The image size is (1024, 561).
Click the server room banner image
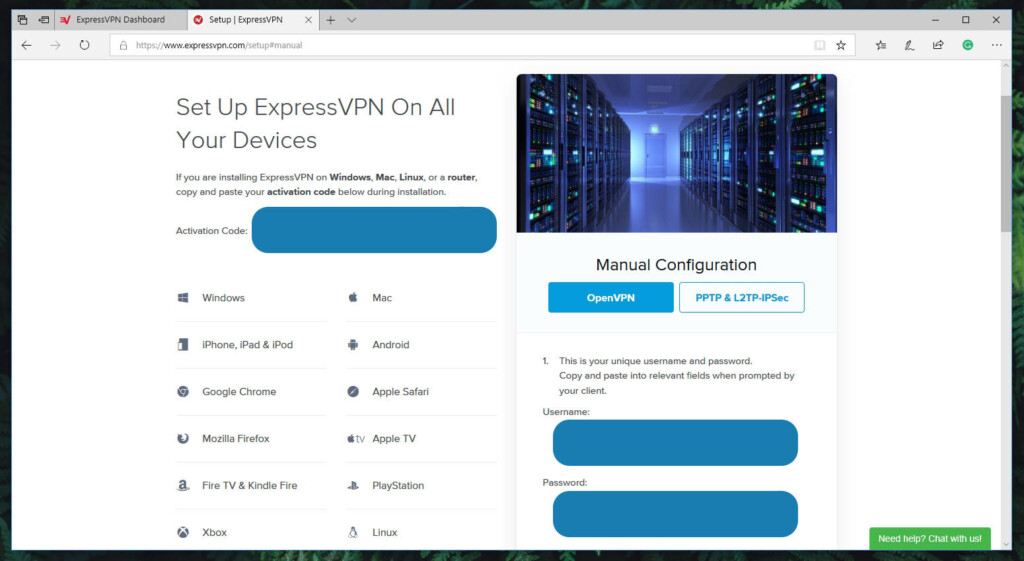677,153
